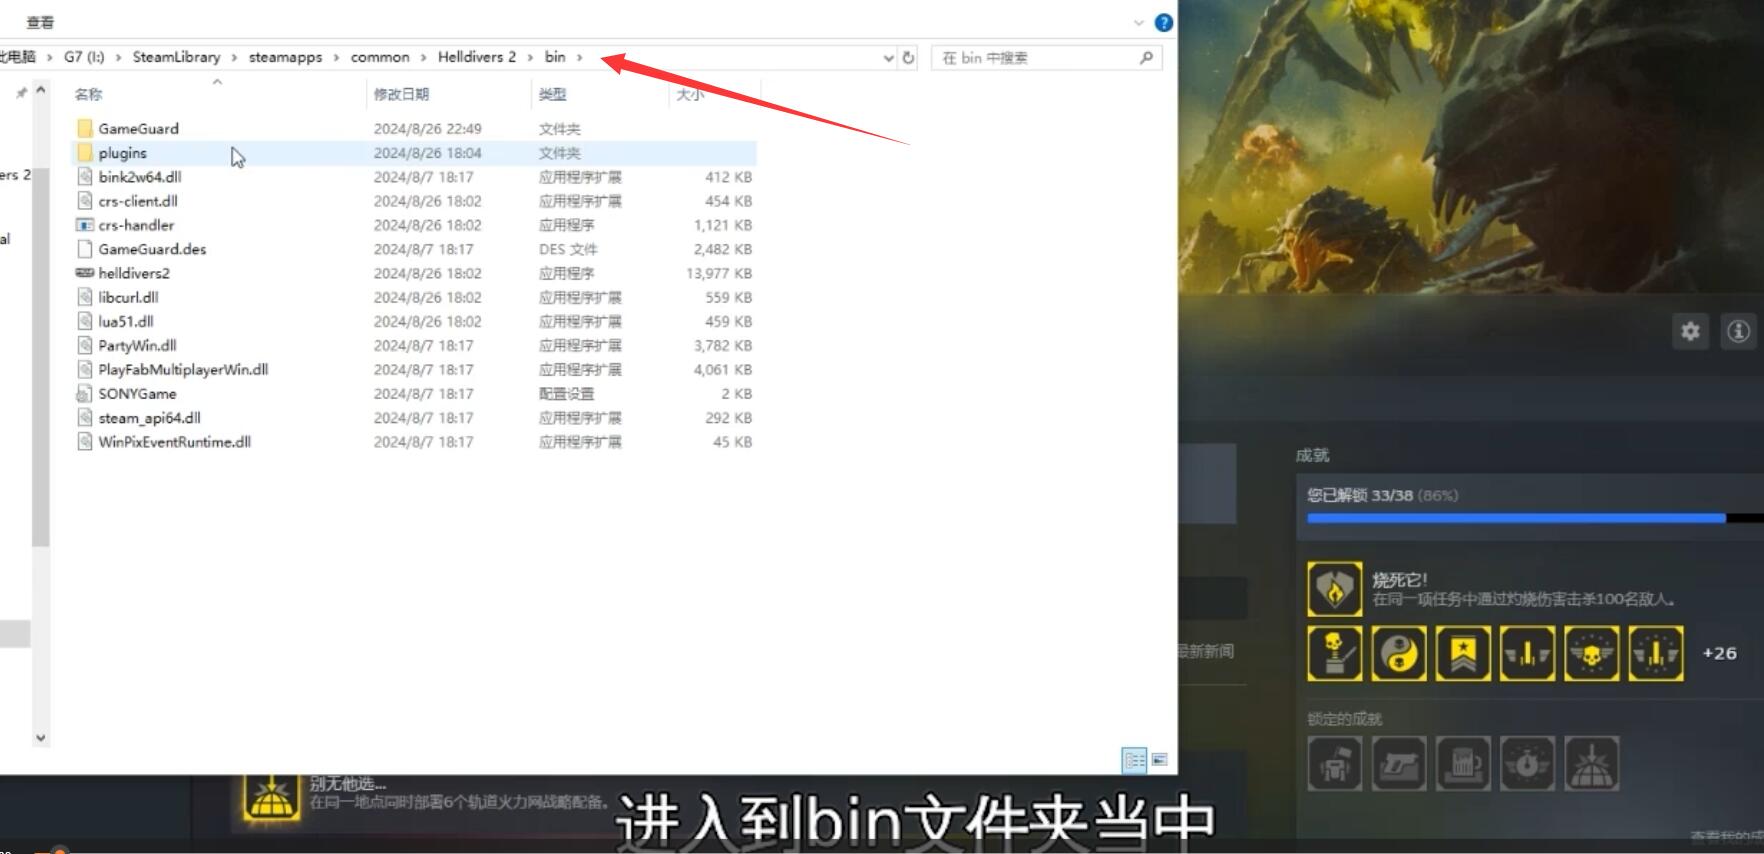Open Explorer help question mark icon
The width and height of the screenshot is (1764, 854).
1163,22
